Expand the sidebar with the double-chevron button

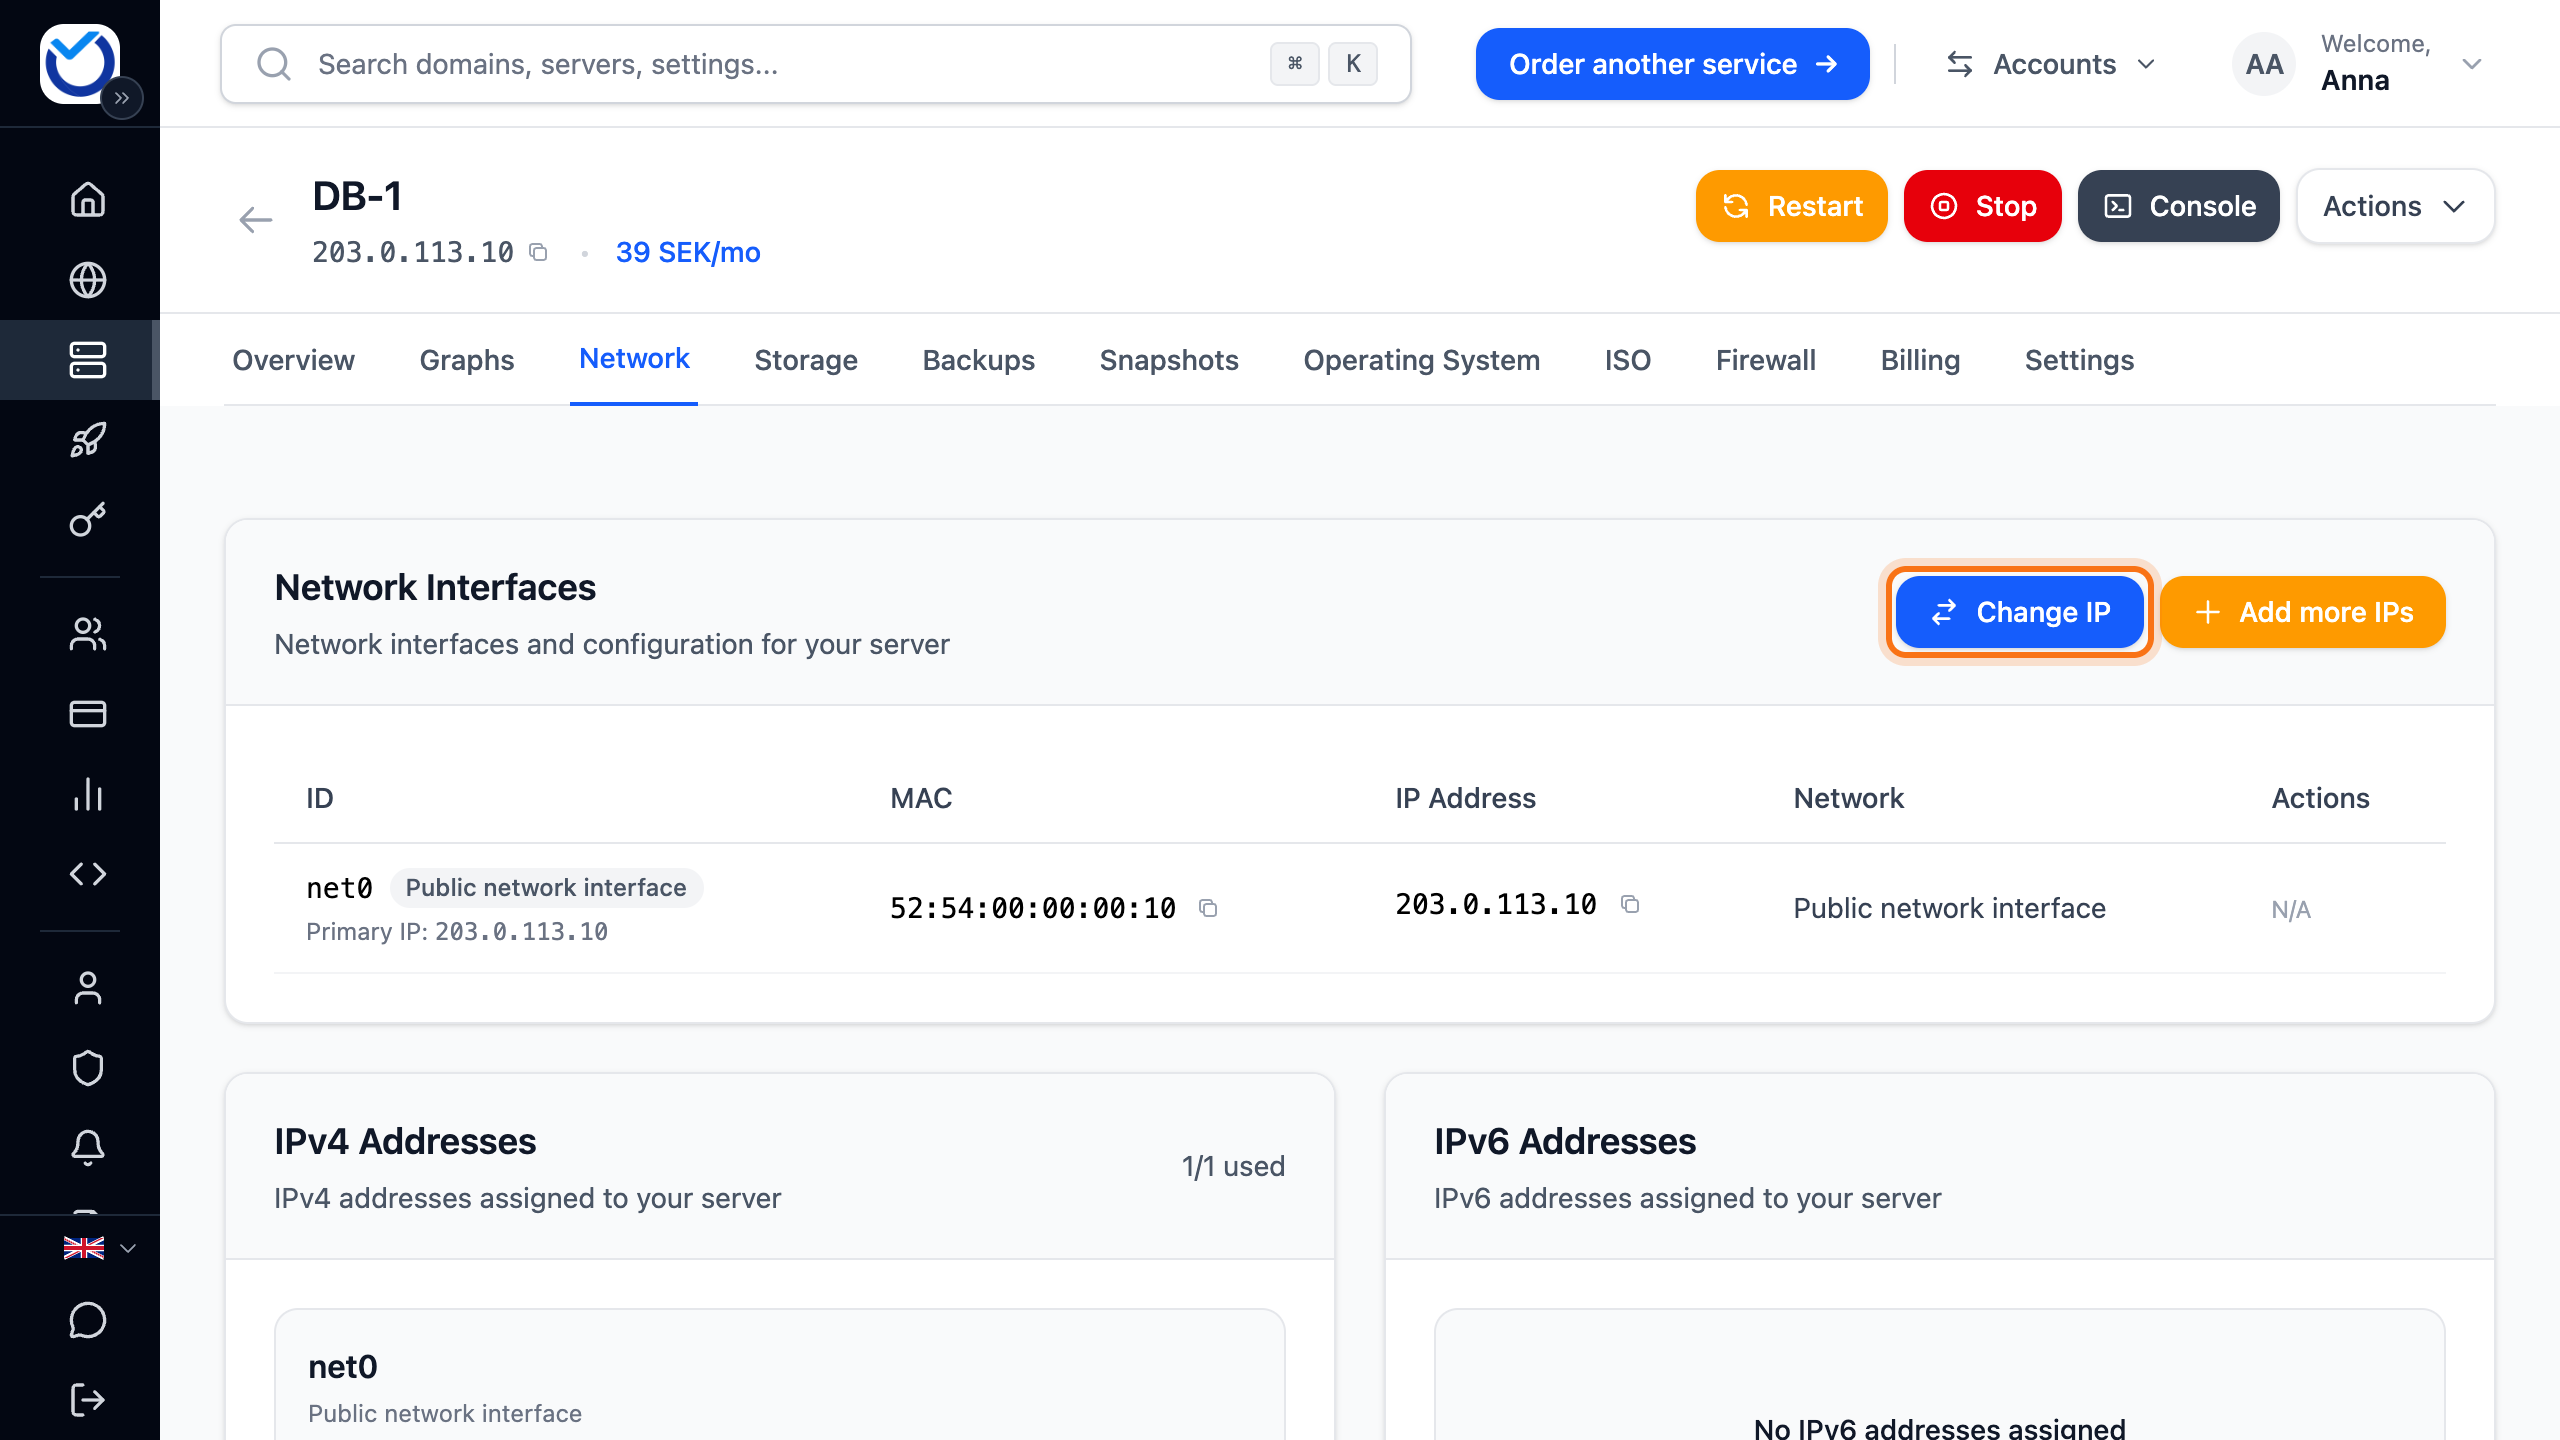(x=122, y=98)
